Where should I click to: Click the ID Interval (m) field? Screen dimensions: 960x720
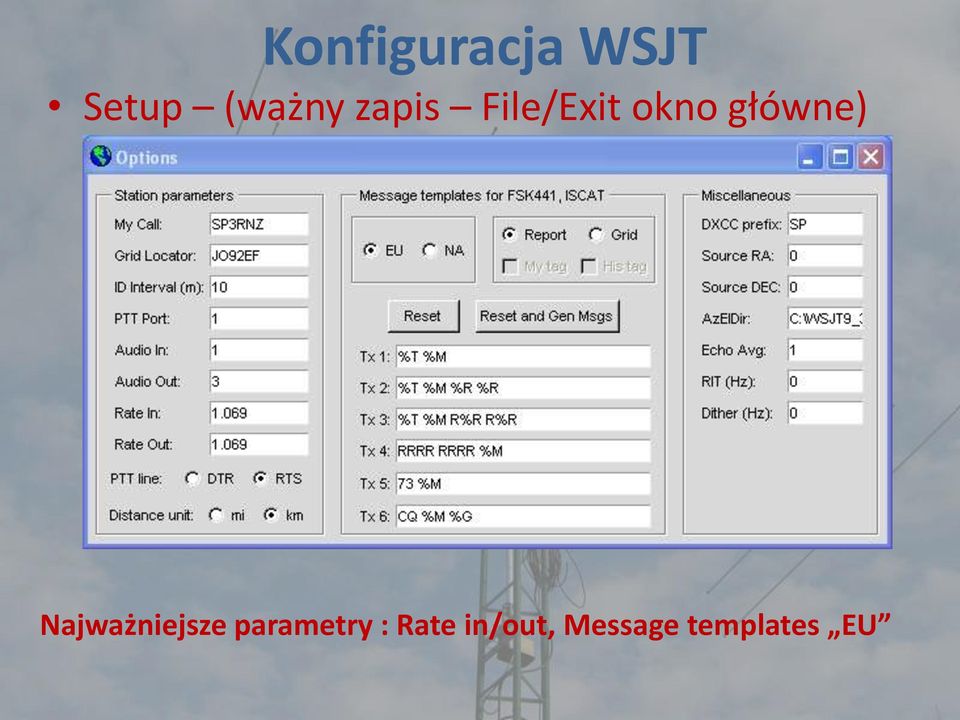(258, 287)
